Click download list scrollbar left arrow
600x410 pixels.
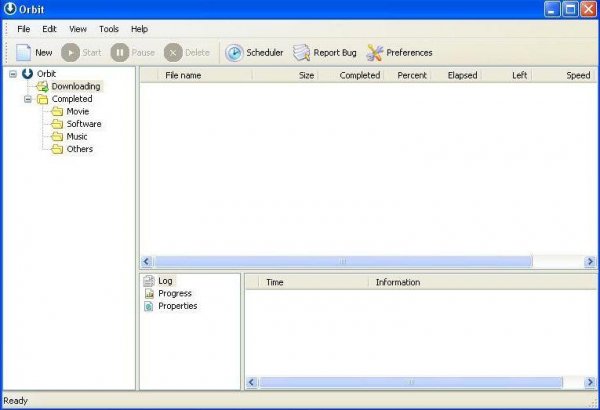[146, 261]
